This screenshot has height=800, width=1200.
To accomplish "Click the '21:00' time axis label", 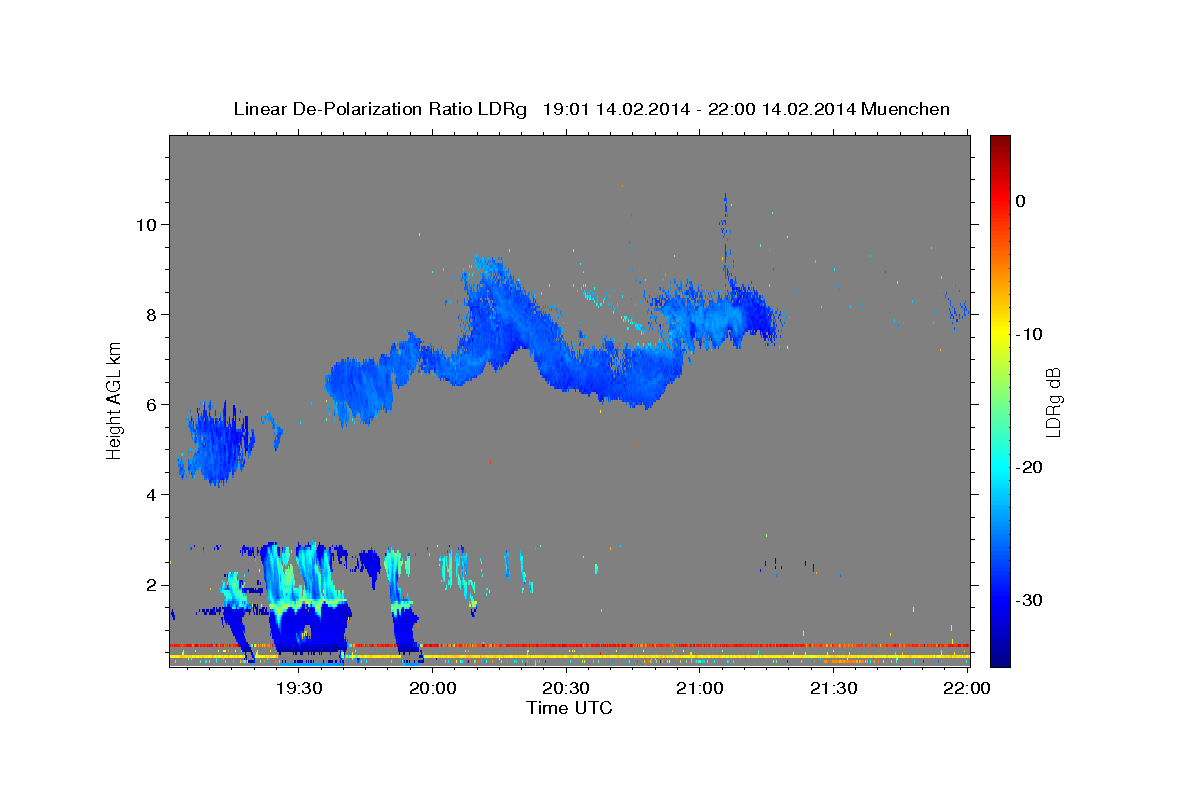I will 700,688.
